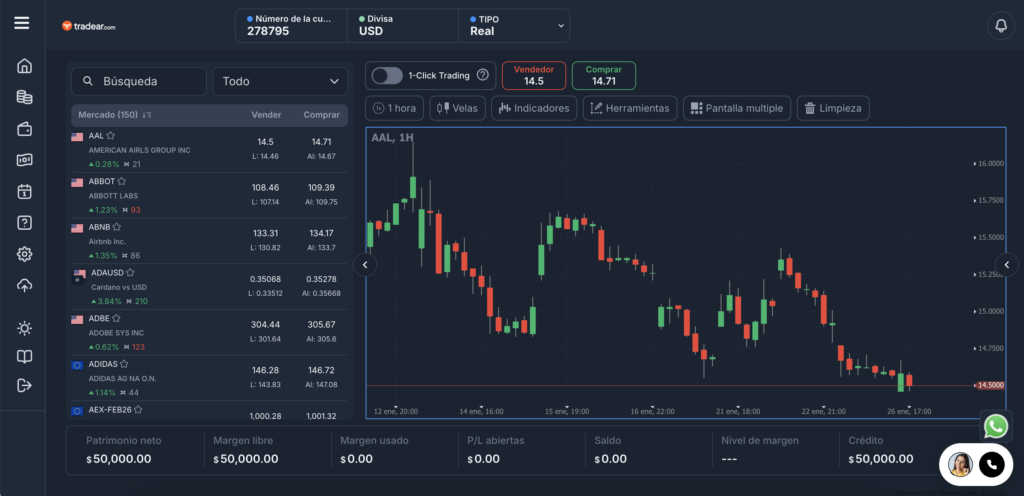Screen dimensions: 1024x496
Task: Enable the 1-Click Trading switch
Action: (x=387, y=76)
